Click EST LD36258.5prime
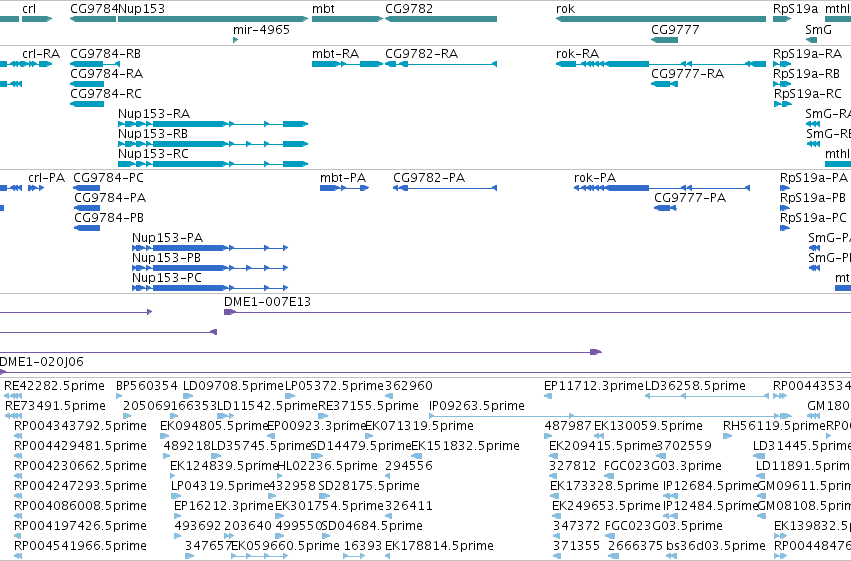 tap(707, 396)
